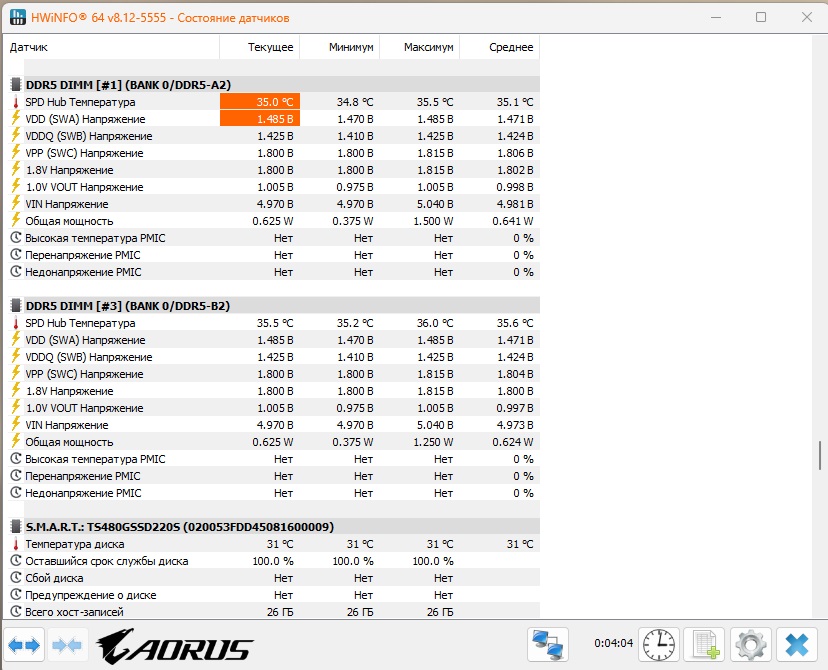Viewport: 828px width, 670px height.
Task: Click DIMM #3 maximum temperature 36.0 °C
Action: [435, 323]
